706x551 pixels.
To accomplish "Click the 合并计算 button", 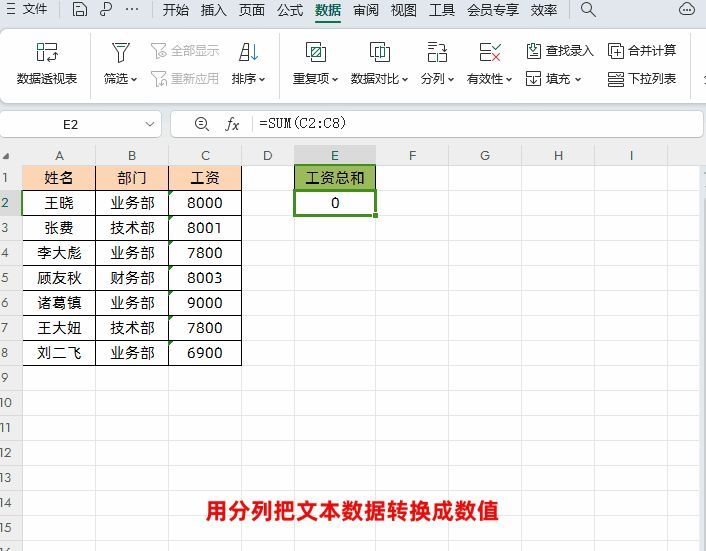I will 642,50.
